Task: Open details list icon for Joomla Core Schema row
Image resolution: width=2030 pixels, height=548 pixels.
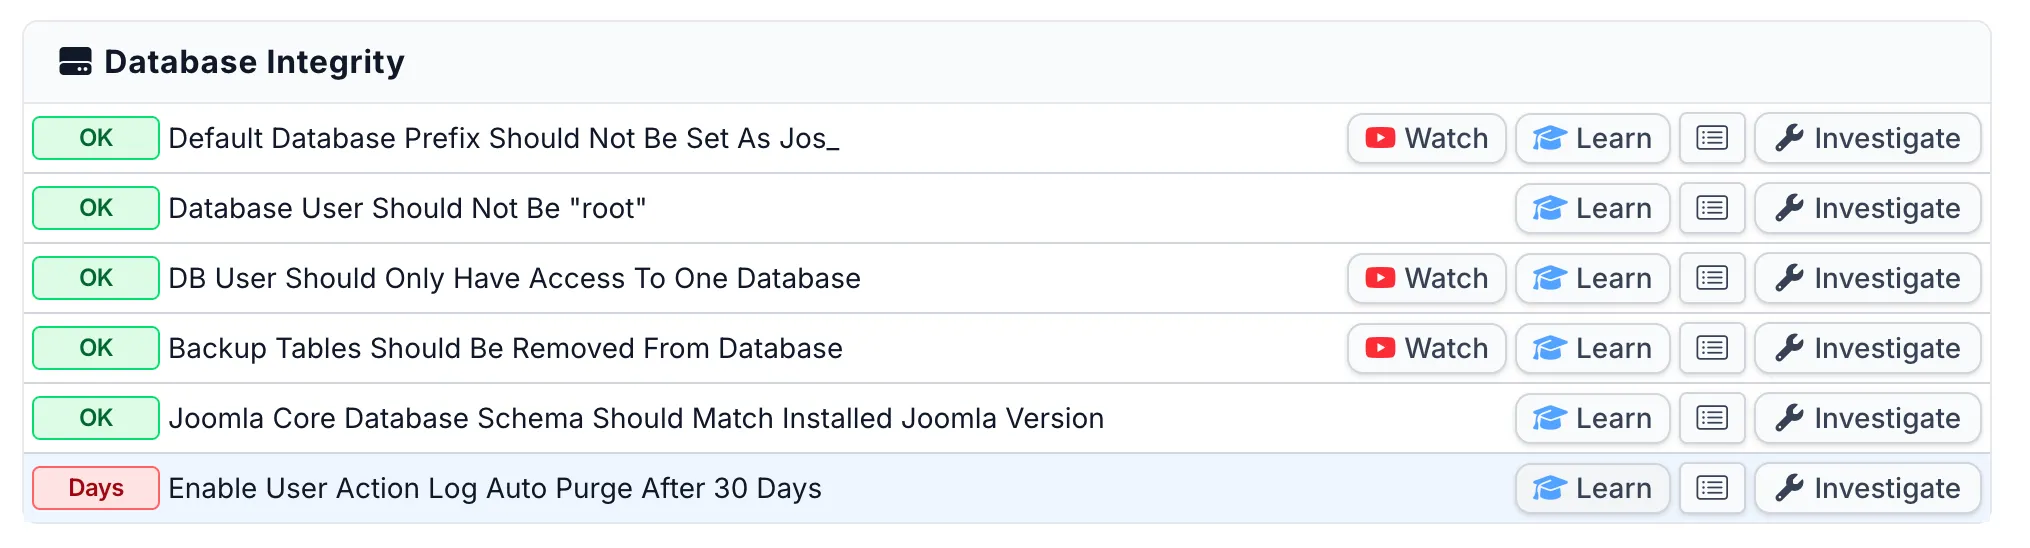Action: (1712, 418)
